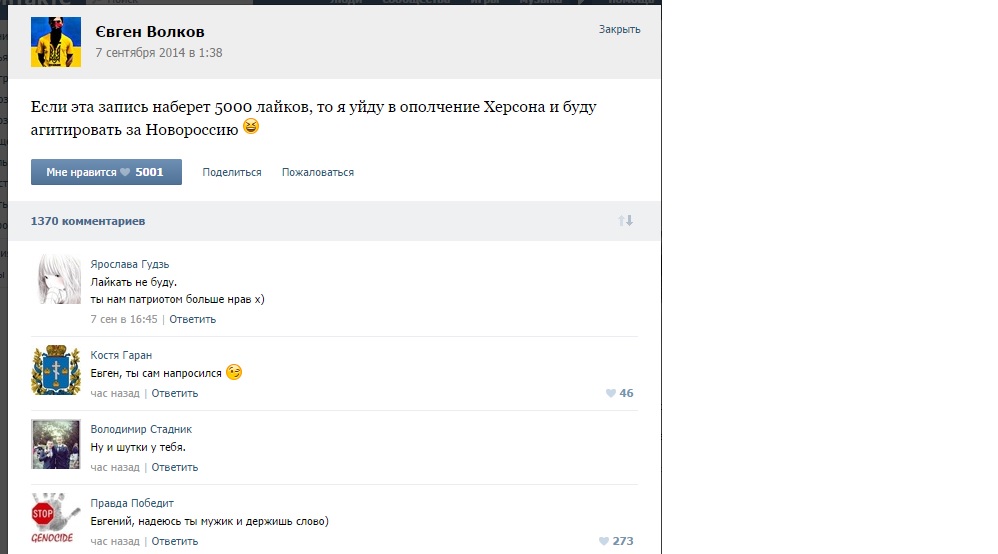Open Володимир Стадник's avatar photo

click(55, 445)
